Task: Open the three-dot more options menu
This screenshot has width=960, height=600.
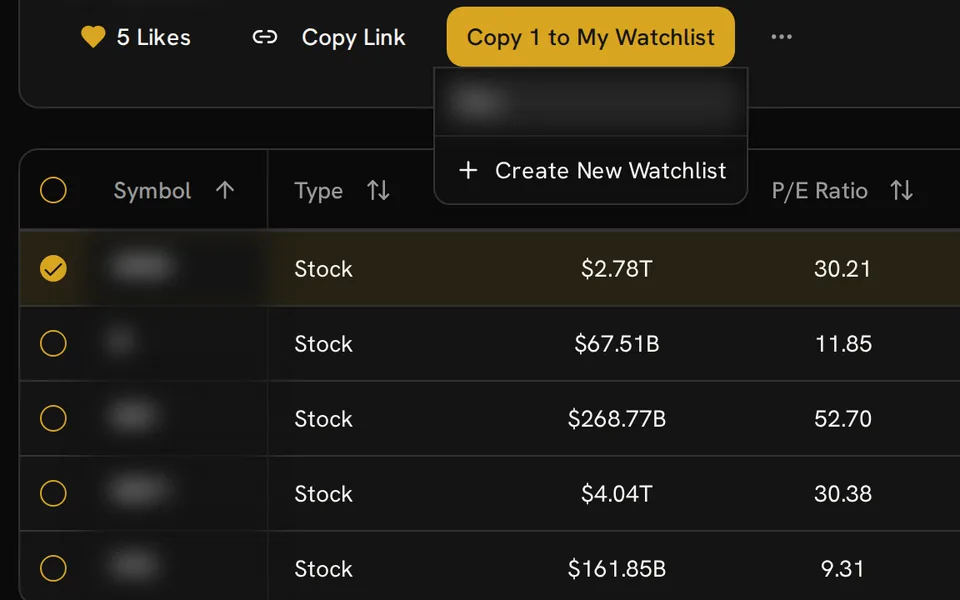Action: coord(781,37)
